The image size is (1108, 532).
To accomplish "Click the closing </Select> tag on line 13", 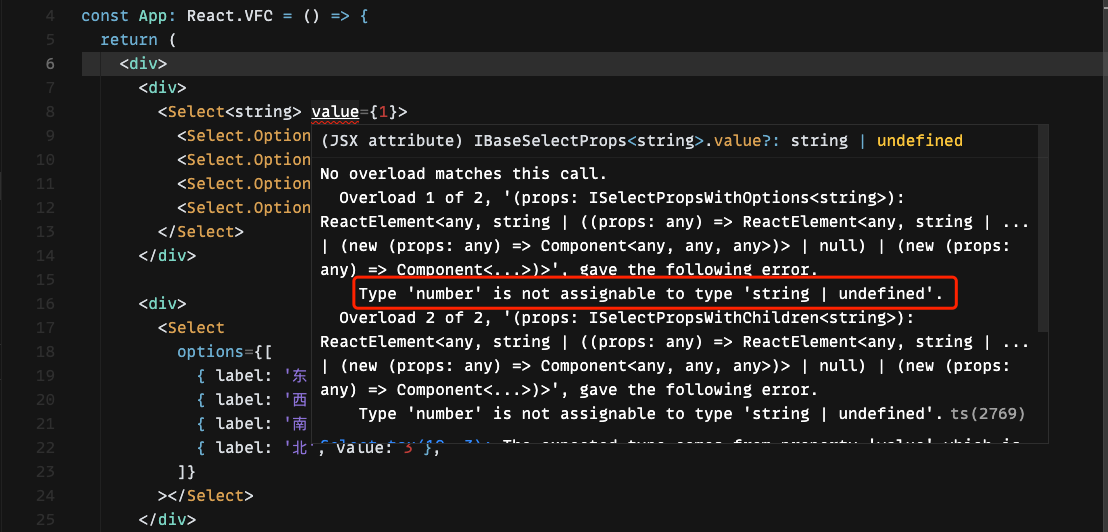I will [201, 232].
